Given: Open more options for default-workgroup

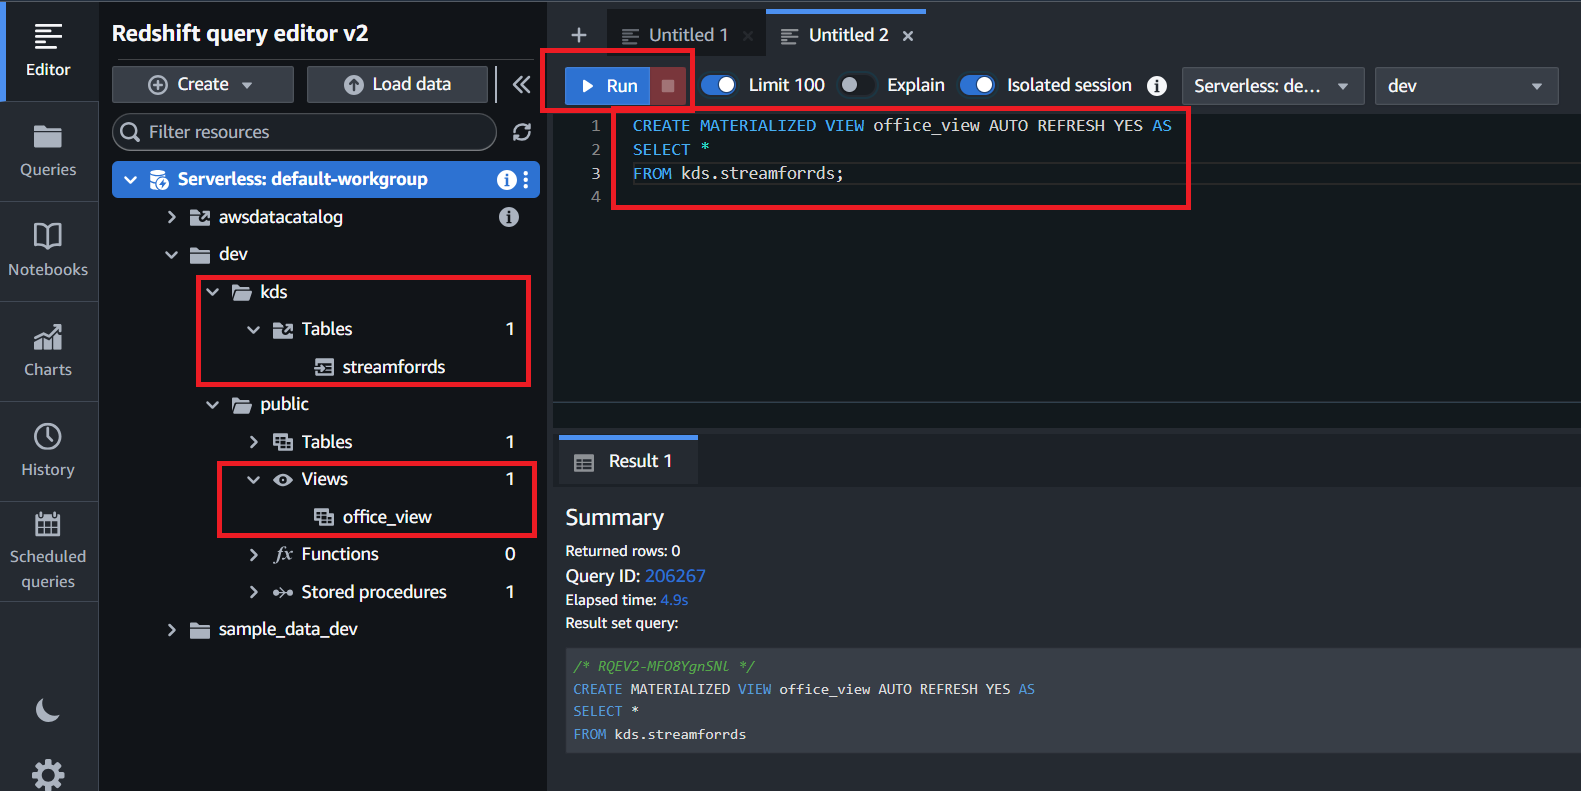Looking at the screenshot, I should (526, 180).
